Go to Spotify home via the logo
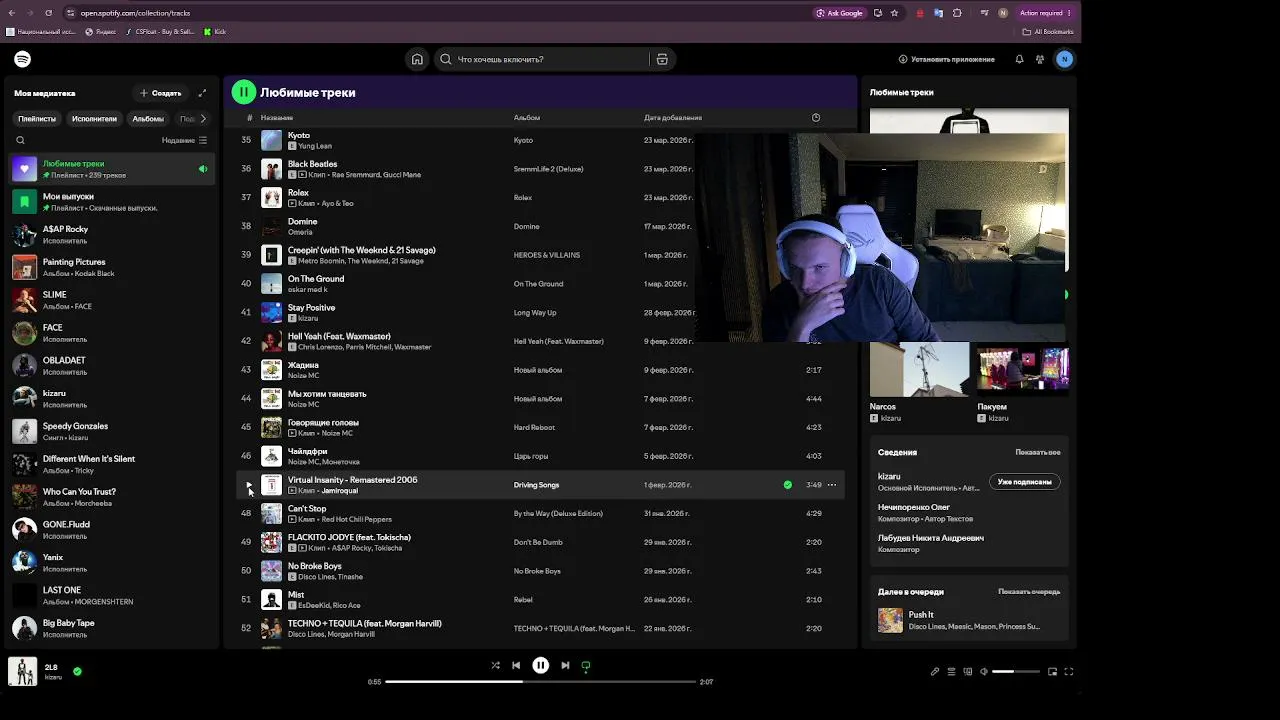1280x720 pixels. coord(23,59)
